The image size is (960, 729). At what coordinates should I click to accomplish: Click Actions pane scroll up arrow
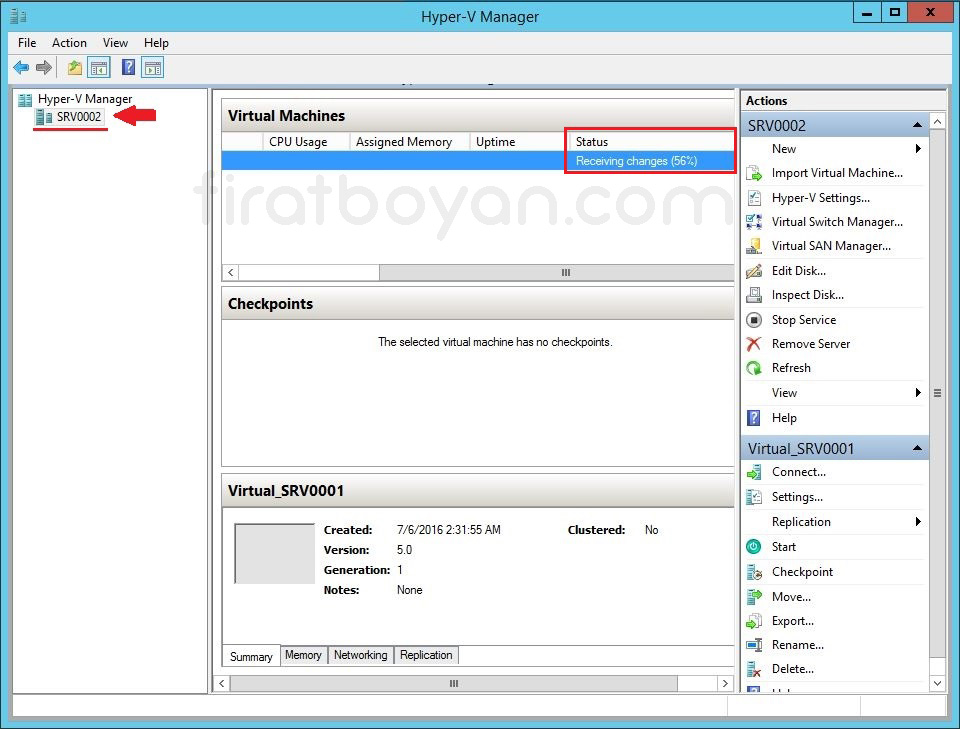[x=937, y=121]
